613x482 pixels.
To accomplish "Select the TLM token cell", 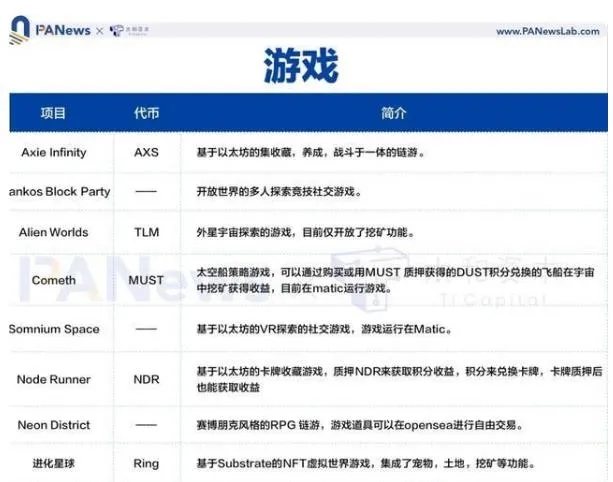I will click(147, 233).
